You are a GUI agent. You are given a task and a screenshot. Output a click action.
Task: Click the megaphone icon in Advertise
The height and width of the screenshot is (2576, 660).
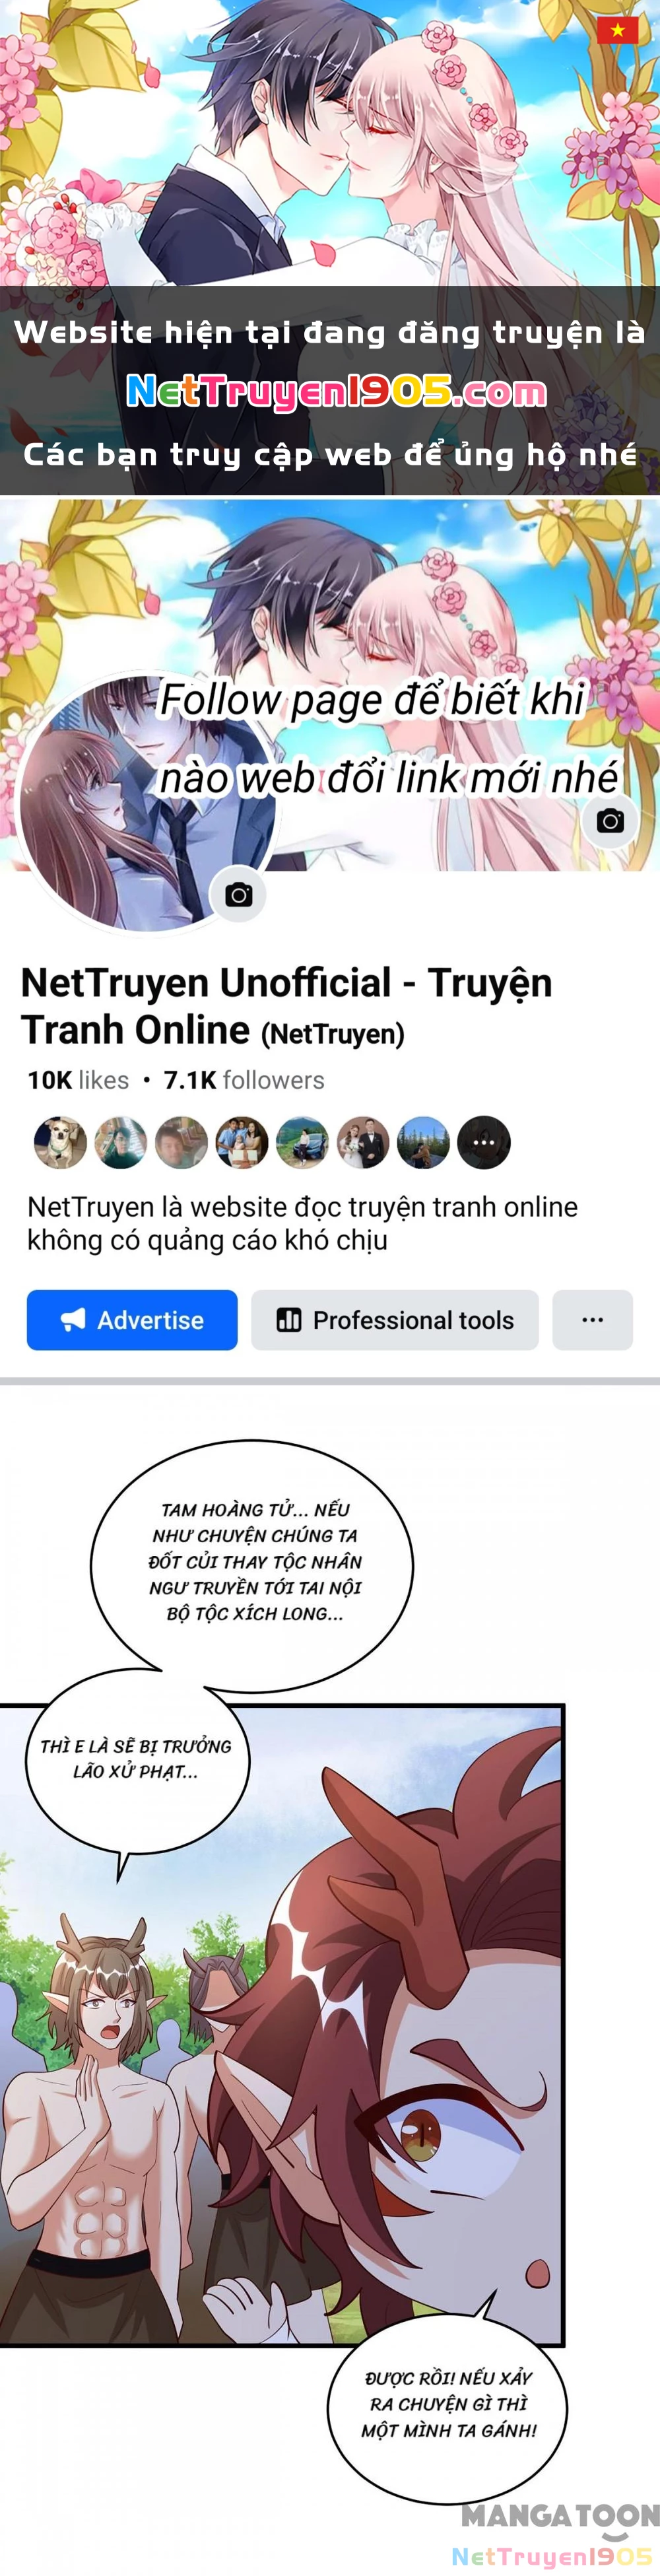pyautogui.click(x=73, y=1320)
